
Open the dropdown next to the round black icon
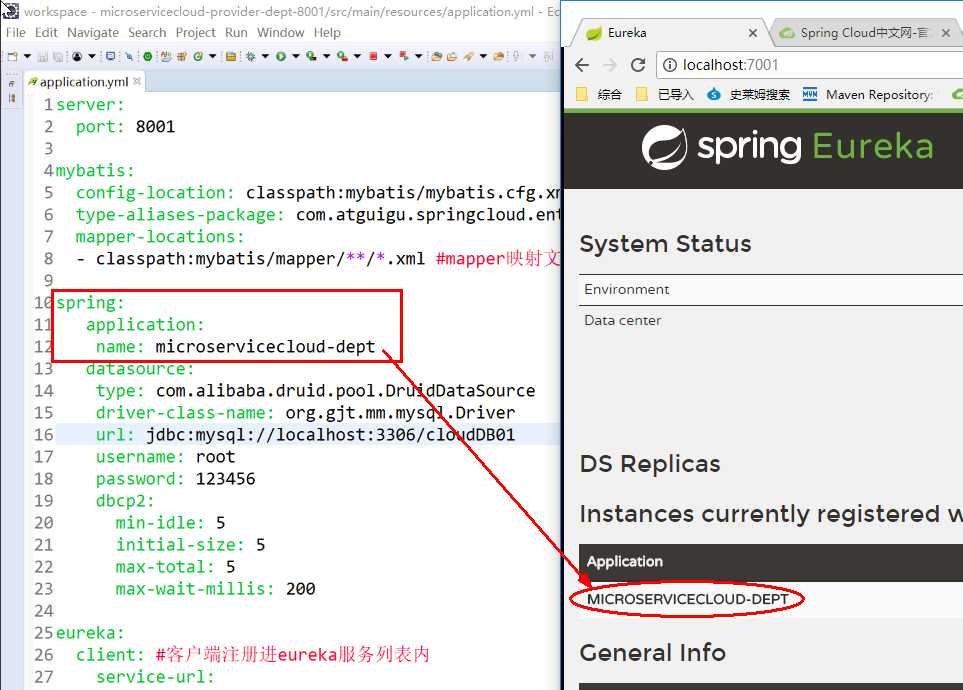92,57
